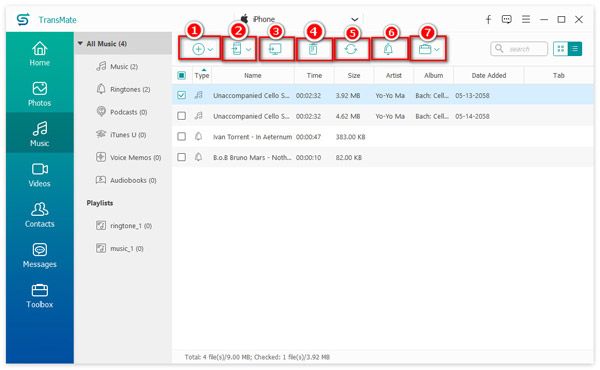This screenshot has height=370, width=600.
Task: Open Photos in sidebar
Action: (39, 94)
